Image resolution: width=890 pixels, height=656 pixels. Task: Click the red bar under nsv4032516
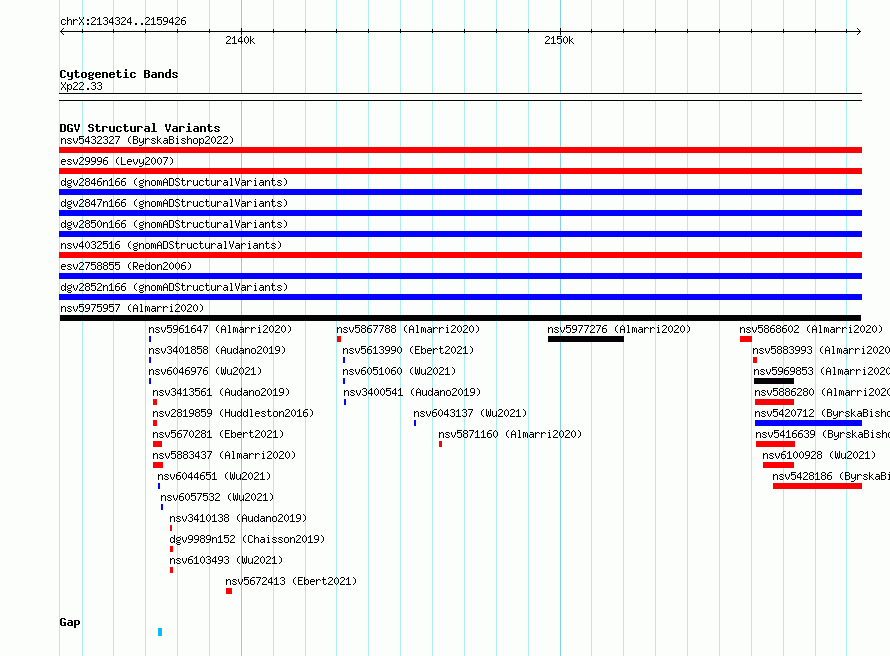(460, 255)
